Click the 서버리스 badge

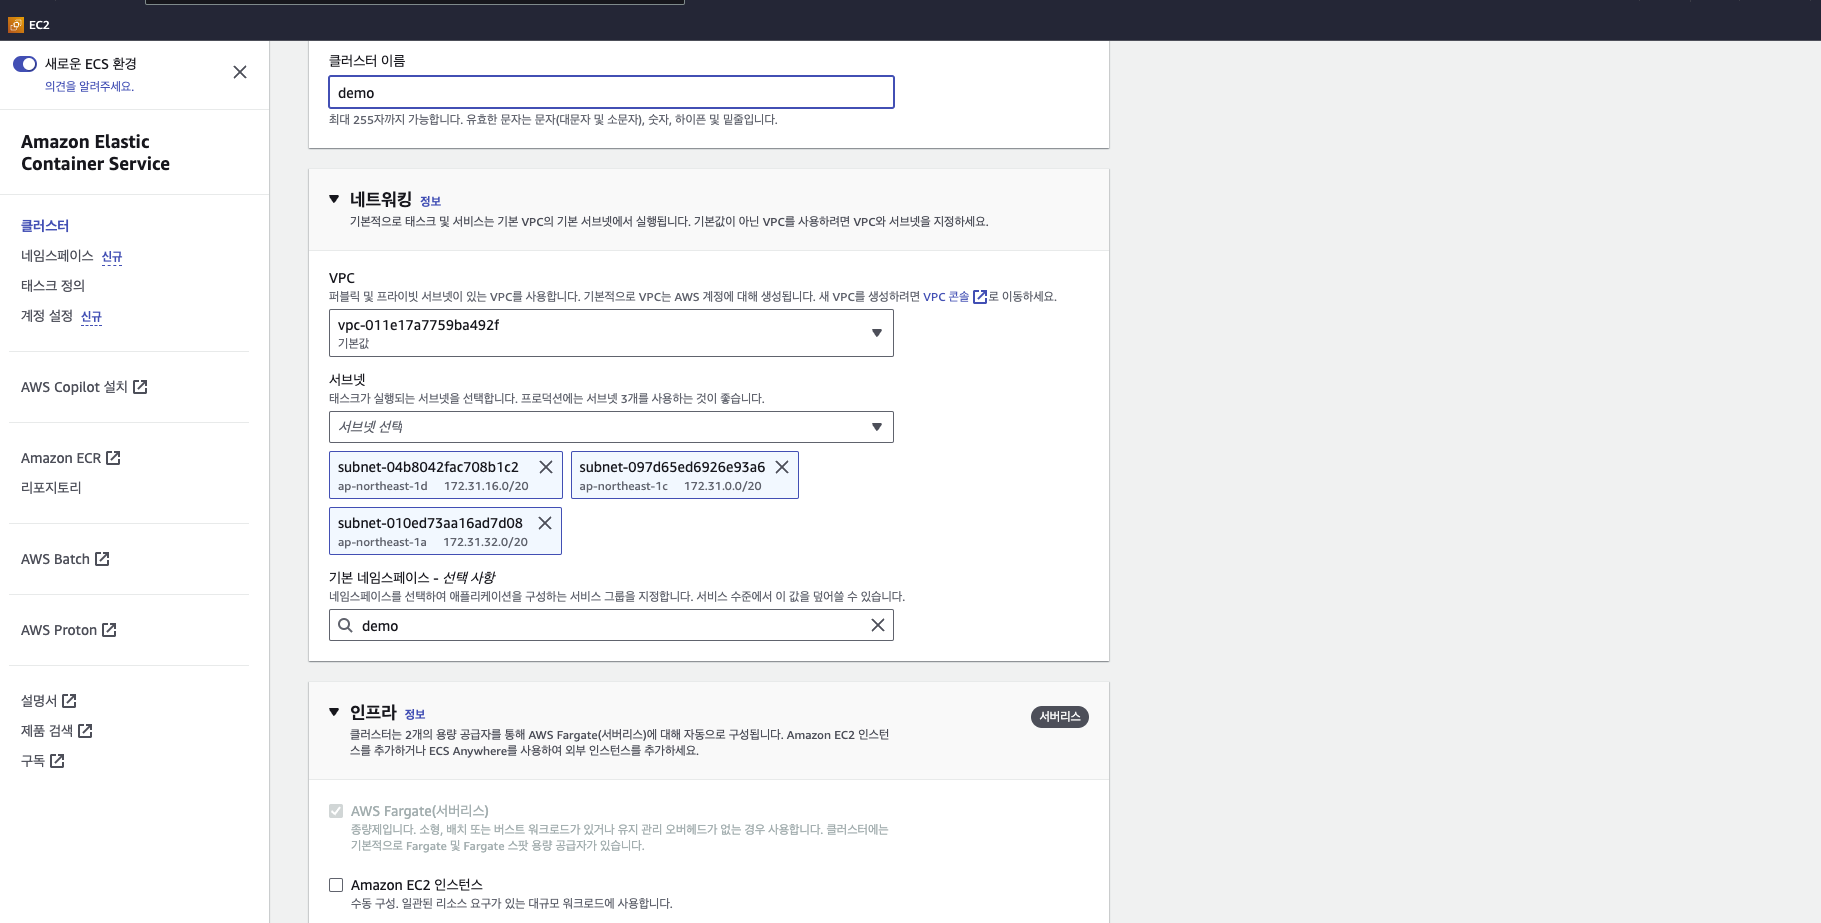click(x=1060, y=717)
